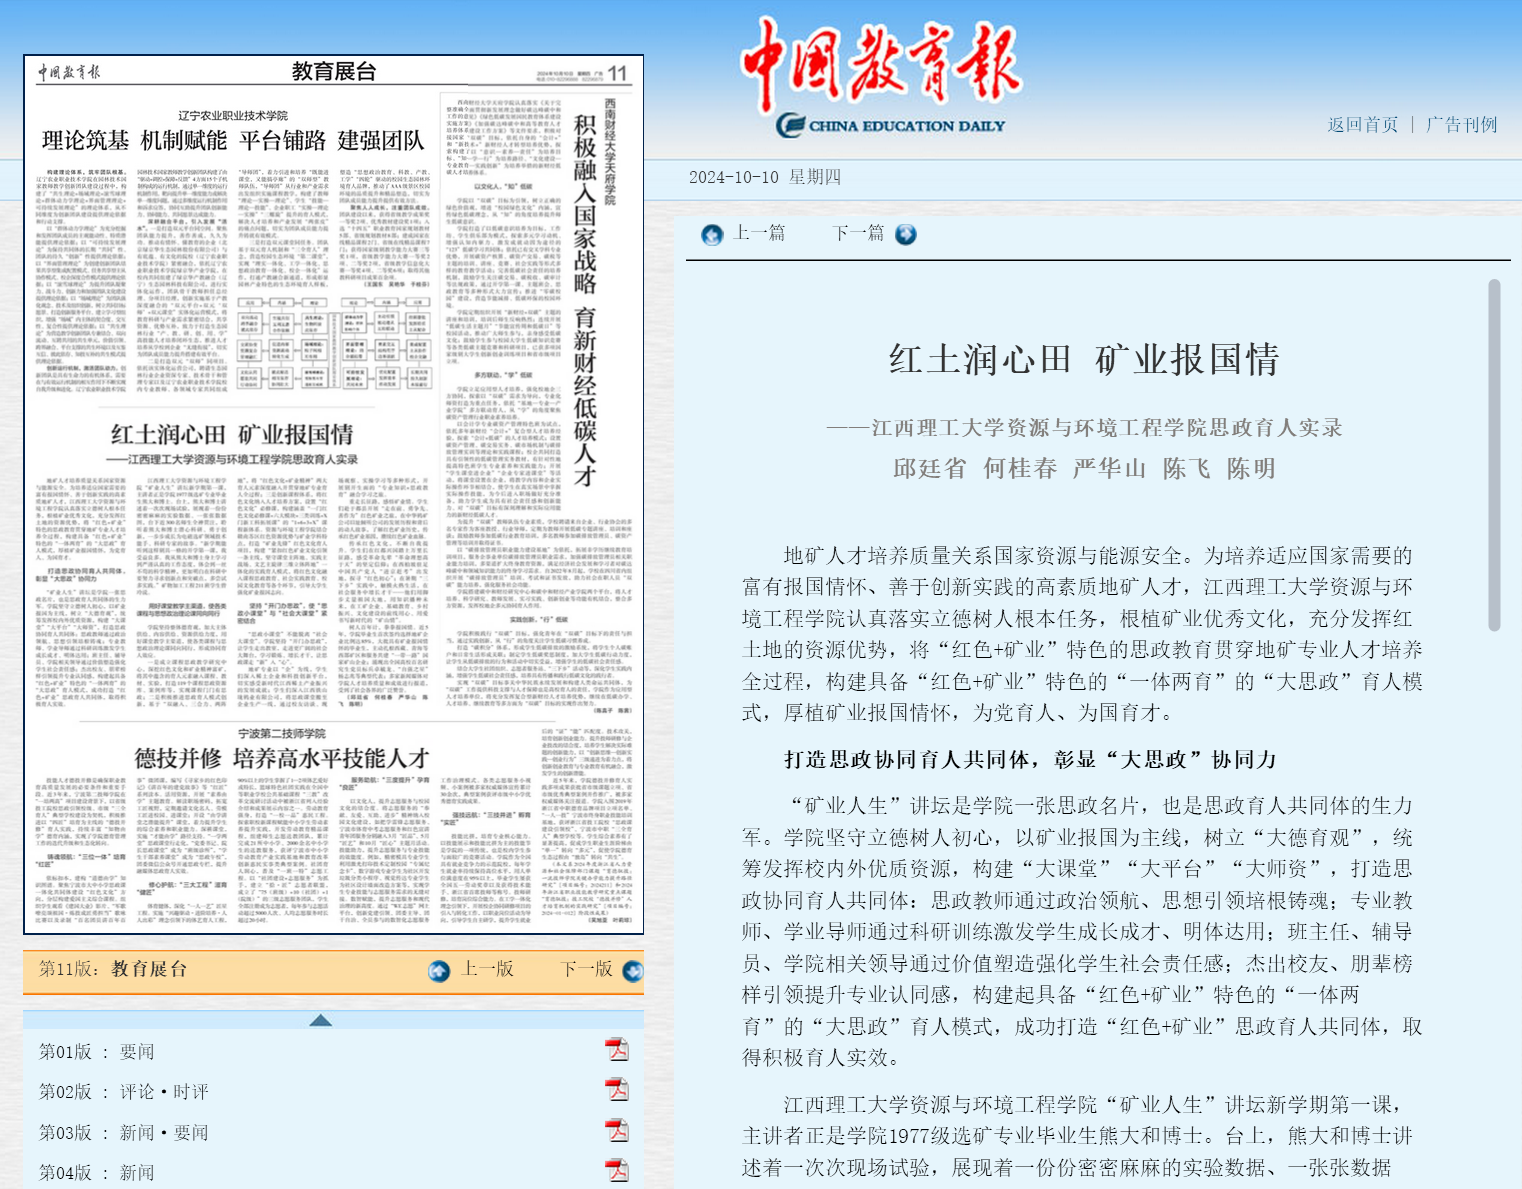Open PDF icon for 第01版 要闻

pyautogui.click(x=617, y=1050)
